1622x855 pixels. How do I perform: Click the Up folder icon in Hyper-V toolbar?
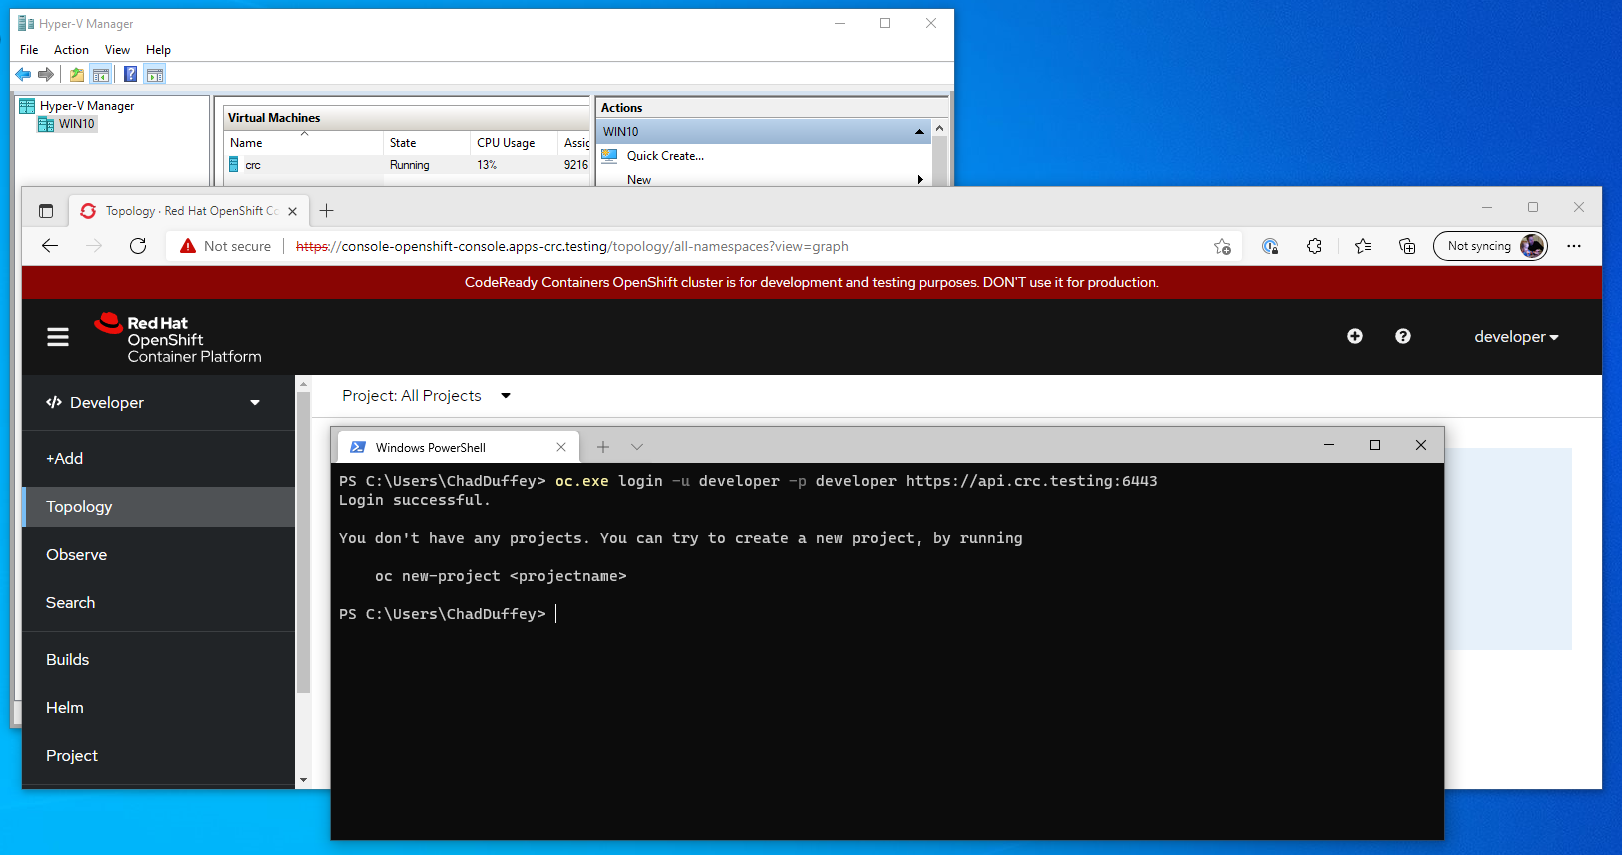77,74
